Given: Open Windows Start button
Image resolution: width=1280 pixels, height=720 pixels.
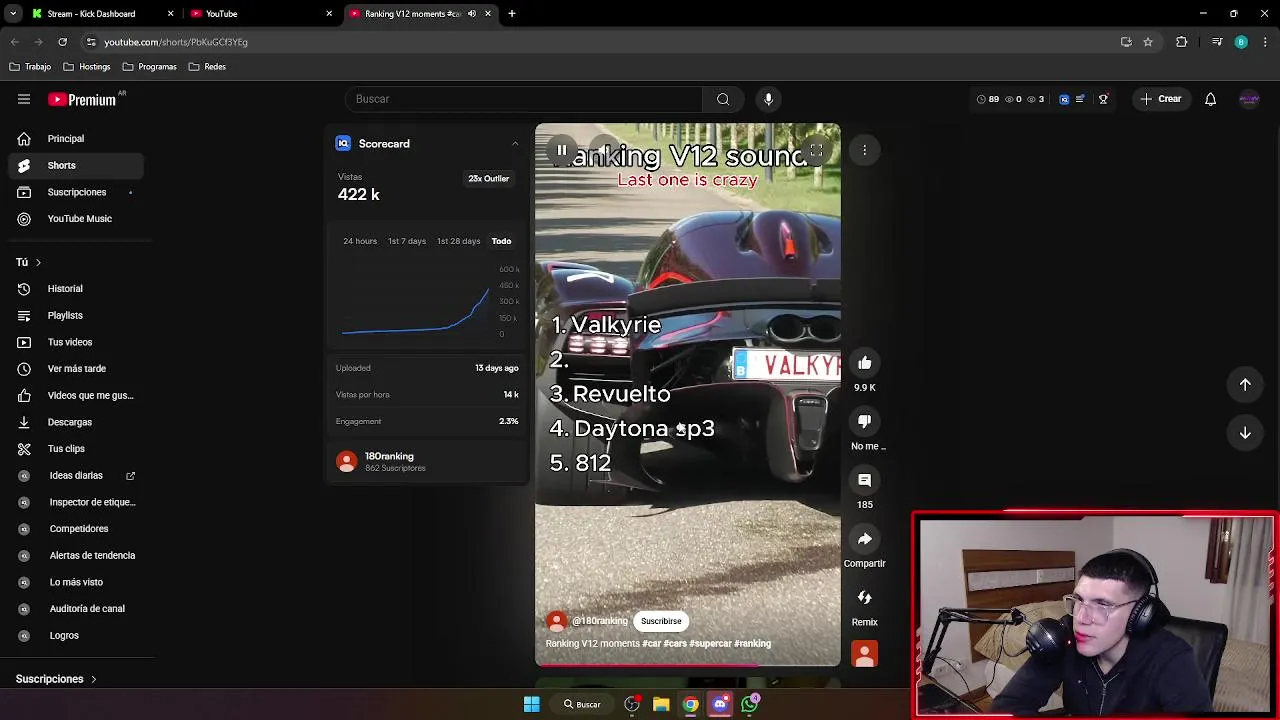Looking at the screenshot, I should (x=532, y=704).
